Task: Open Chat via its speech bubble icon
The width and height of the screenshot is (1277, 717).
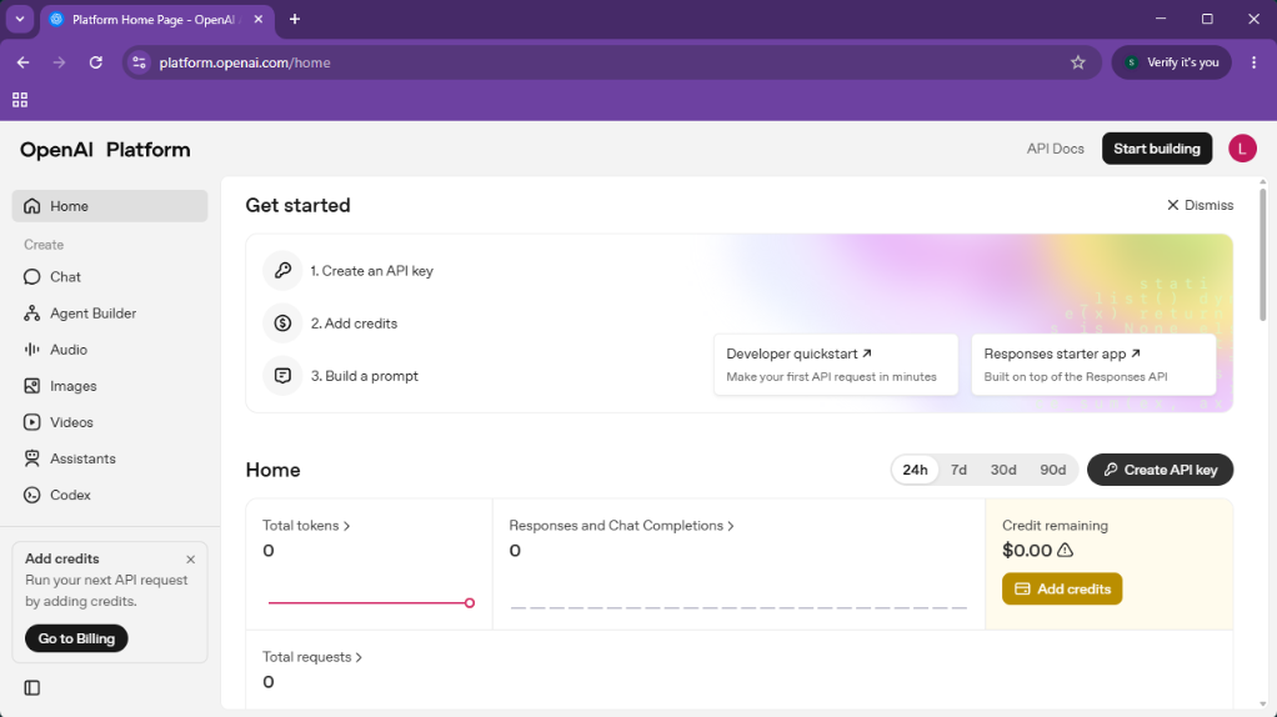Action: 32,277
